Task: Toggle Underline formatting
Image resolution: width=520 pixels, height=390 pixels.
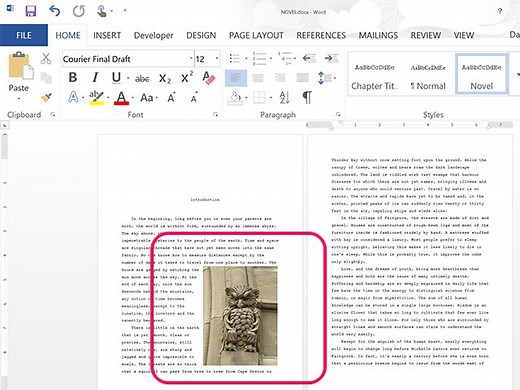Action: (x=116, y=78)
